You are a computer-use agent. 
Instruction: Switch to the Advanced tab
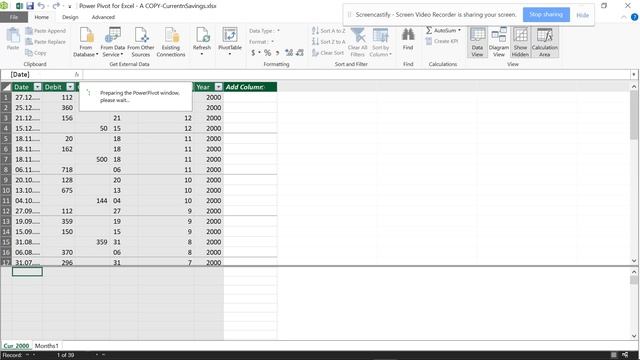[103, 17]
